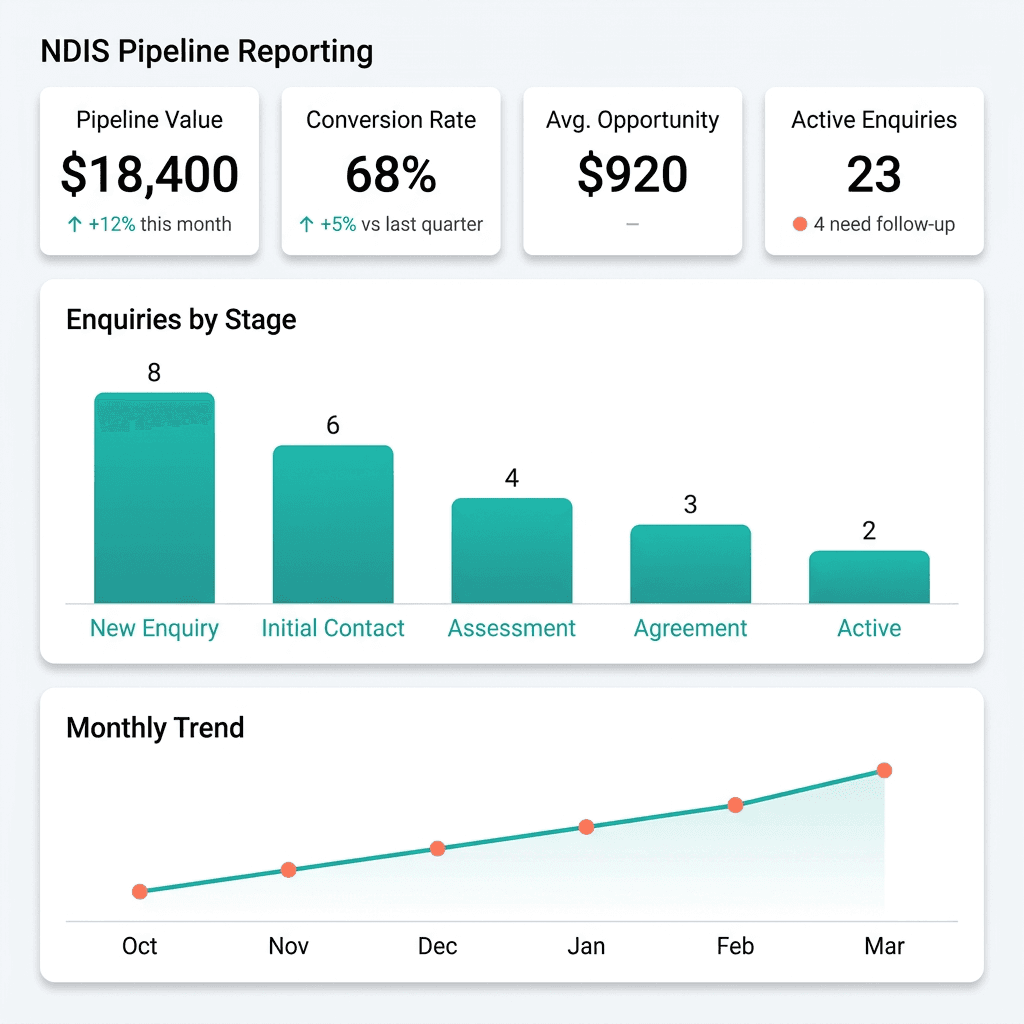Click the Jan label on the trend axis
This screenshot has width=1024, height=1024.
[x=586, y=946]
